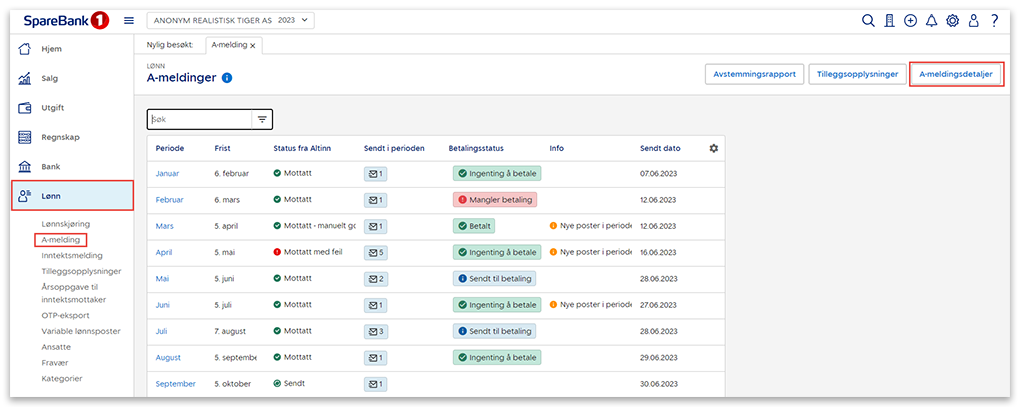Image resolution: width=1020 pixels, height=407 pixels.
Task: Click the question mark help icon
Action: pyautogui.click(x=994, y=20)
